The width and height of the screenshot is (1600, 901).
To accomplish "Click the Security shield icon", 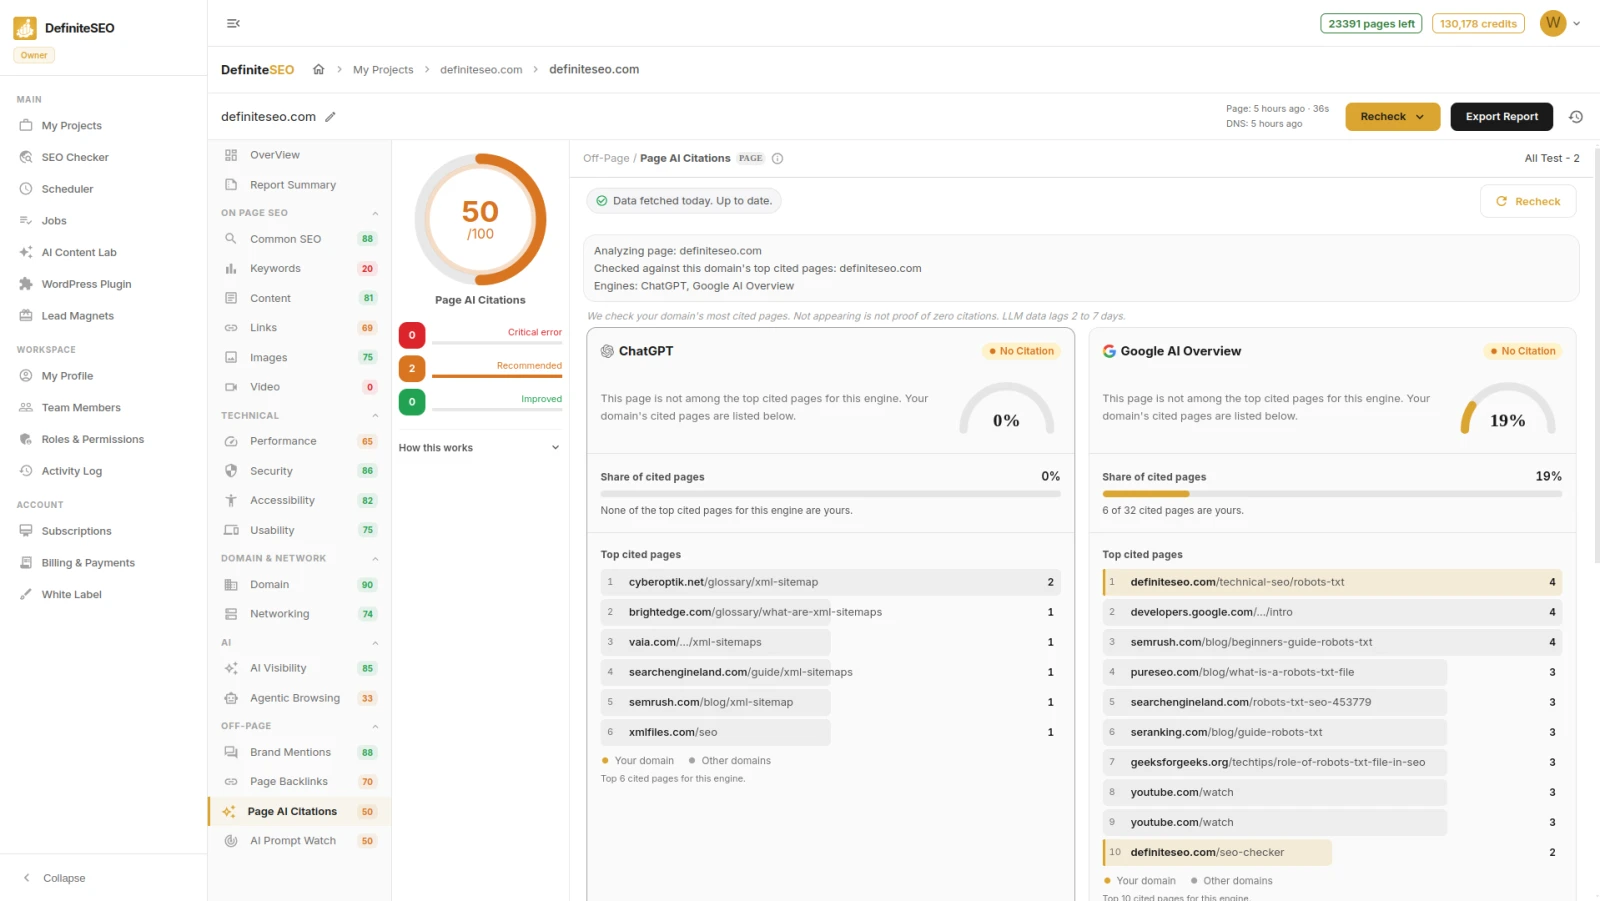I will (231, 471).
